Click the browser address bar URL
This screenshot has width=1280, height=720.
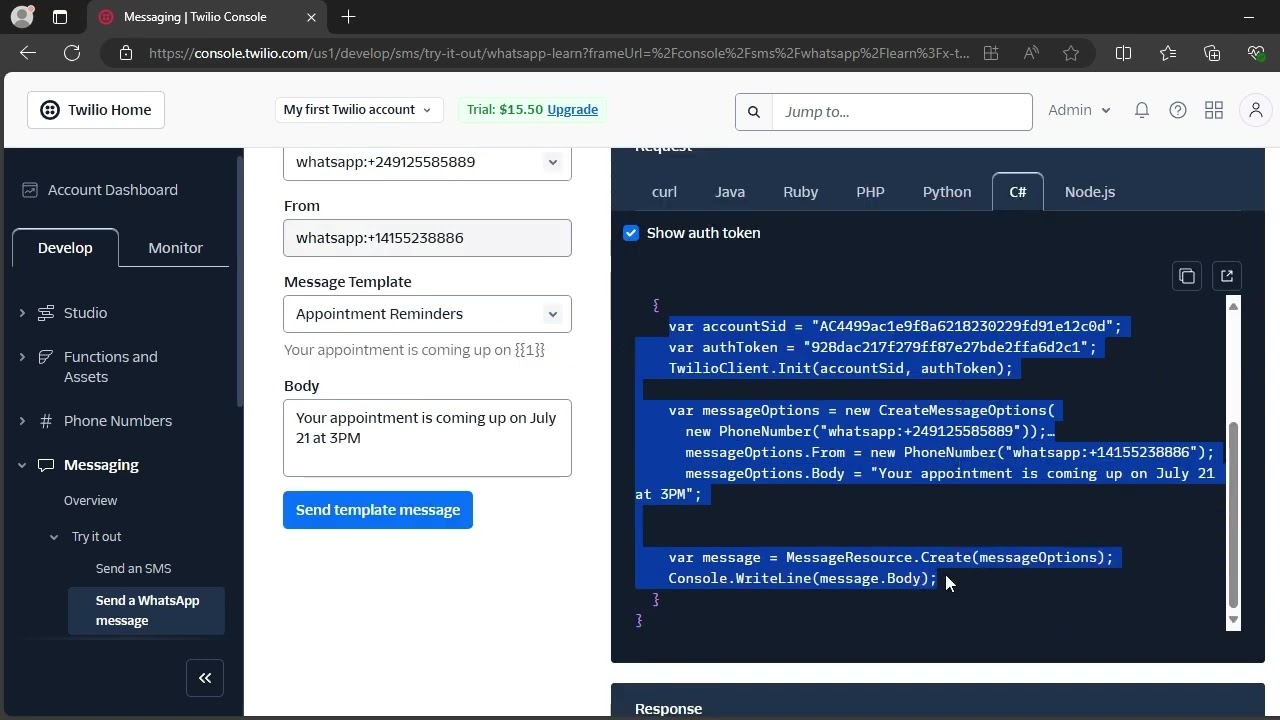[x=558, y=53]
